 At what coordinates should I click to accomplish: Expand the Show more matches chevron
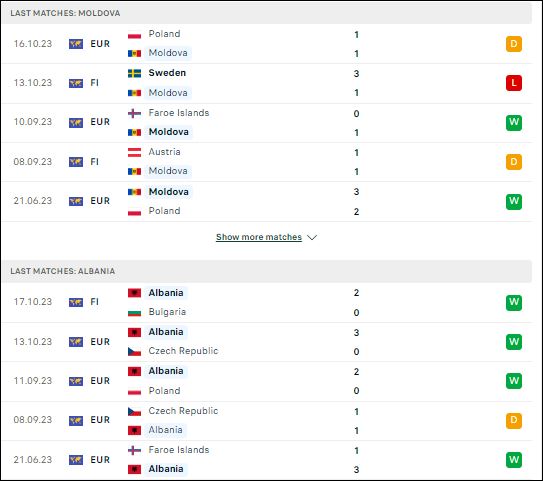(312, 238)
